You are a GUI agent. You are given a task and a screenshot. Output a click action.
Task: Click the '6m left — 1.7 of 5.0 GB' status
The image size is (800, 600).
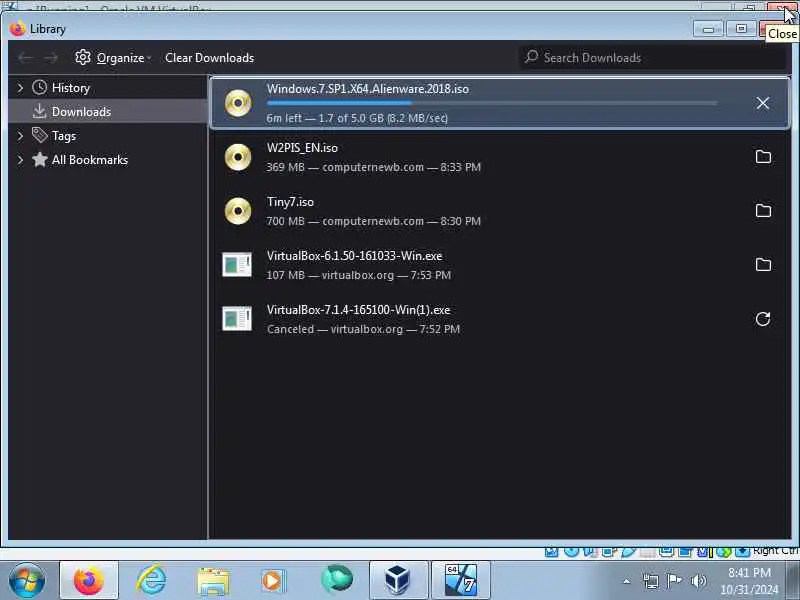tap(357, 118)
